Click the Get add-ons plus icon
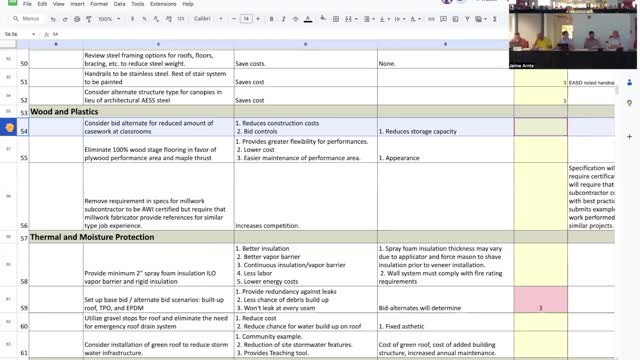This screenshot has height=360, width=640. coord(629,137)
